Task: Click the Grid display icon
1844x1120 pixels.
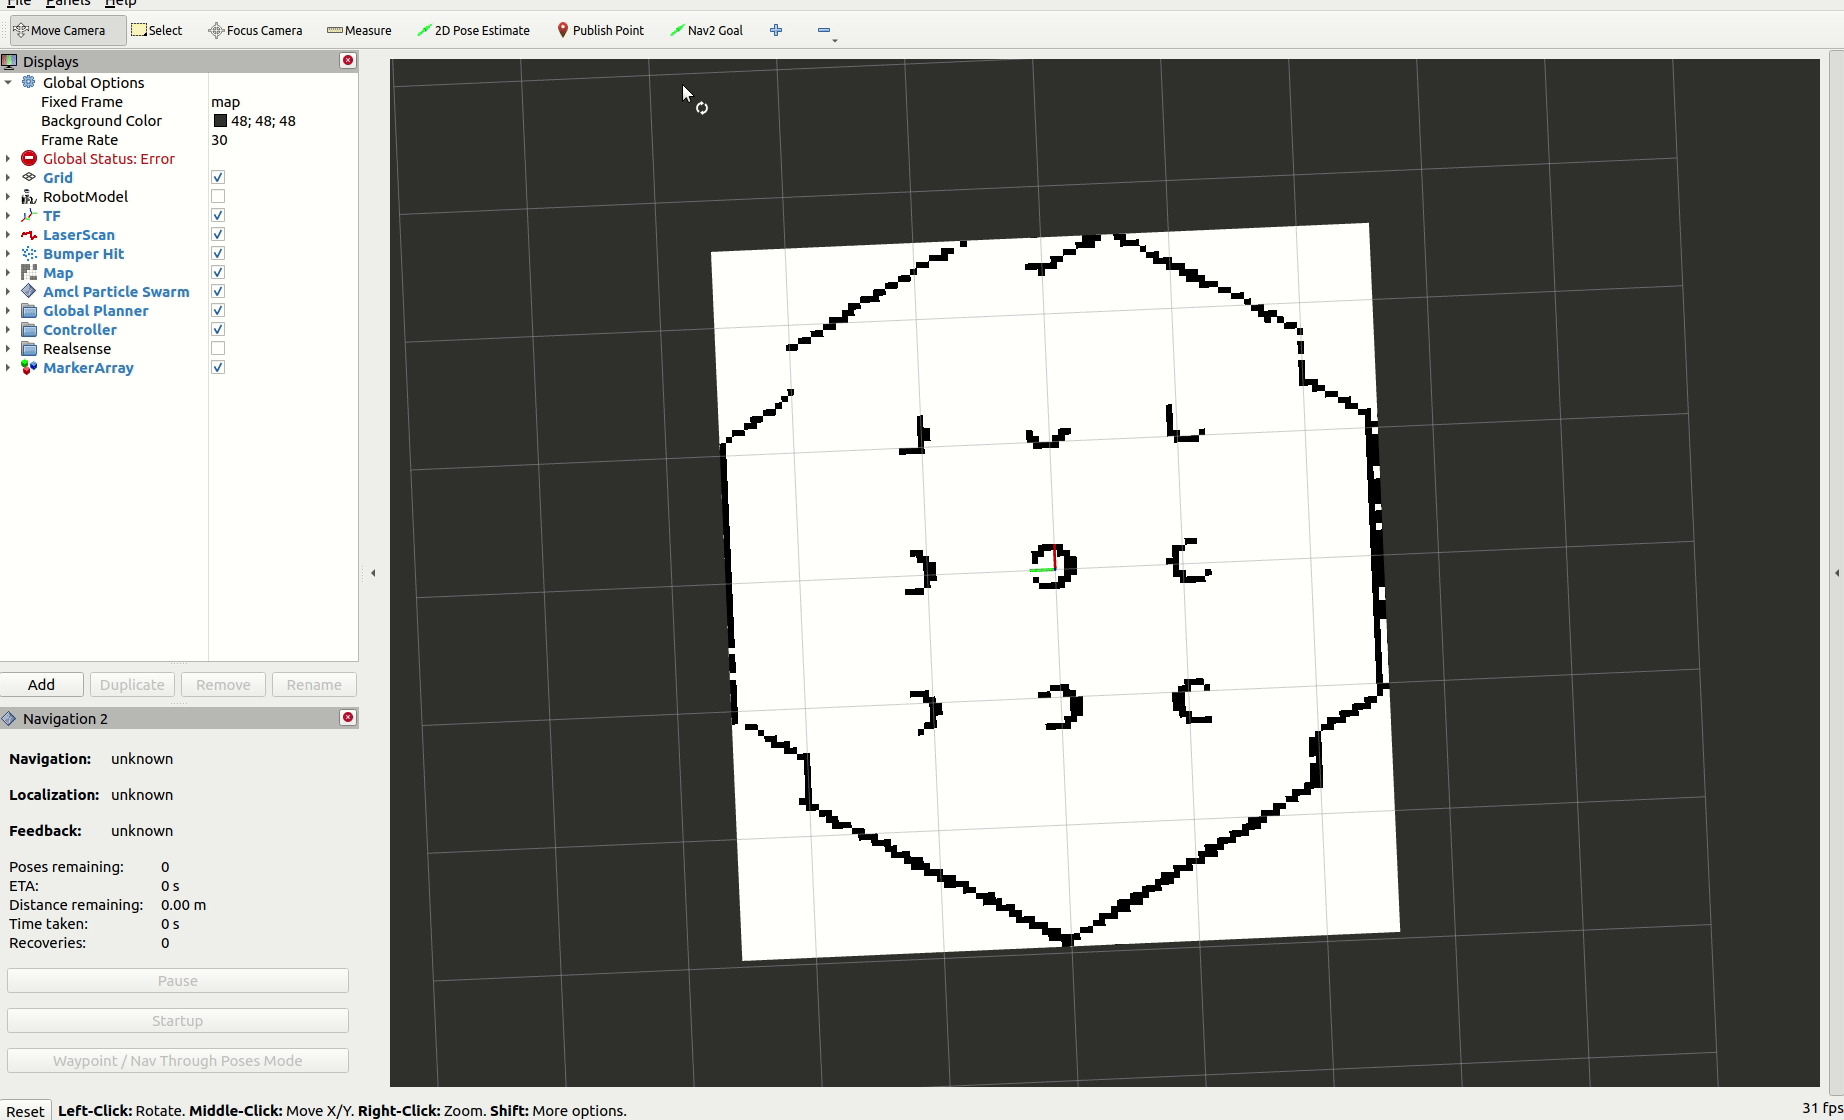Action: 29,177
